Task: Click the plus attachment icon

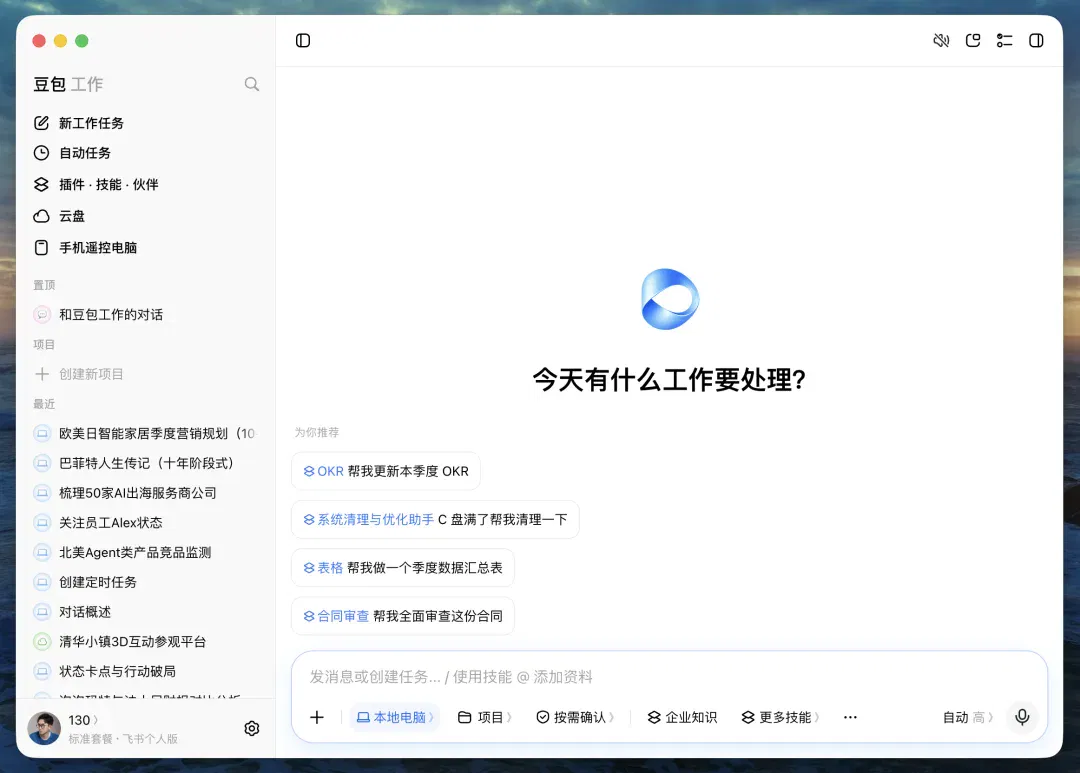Action: (317, 717)
